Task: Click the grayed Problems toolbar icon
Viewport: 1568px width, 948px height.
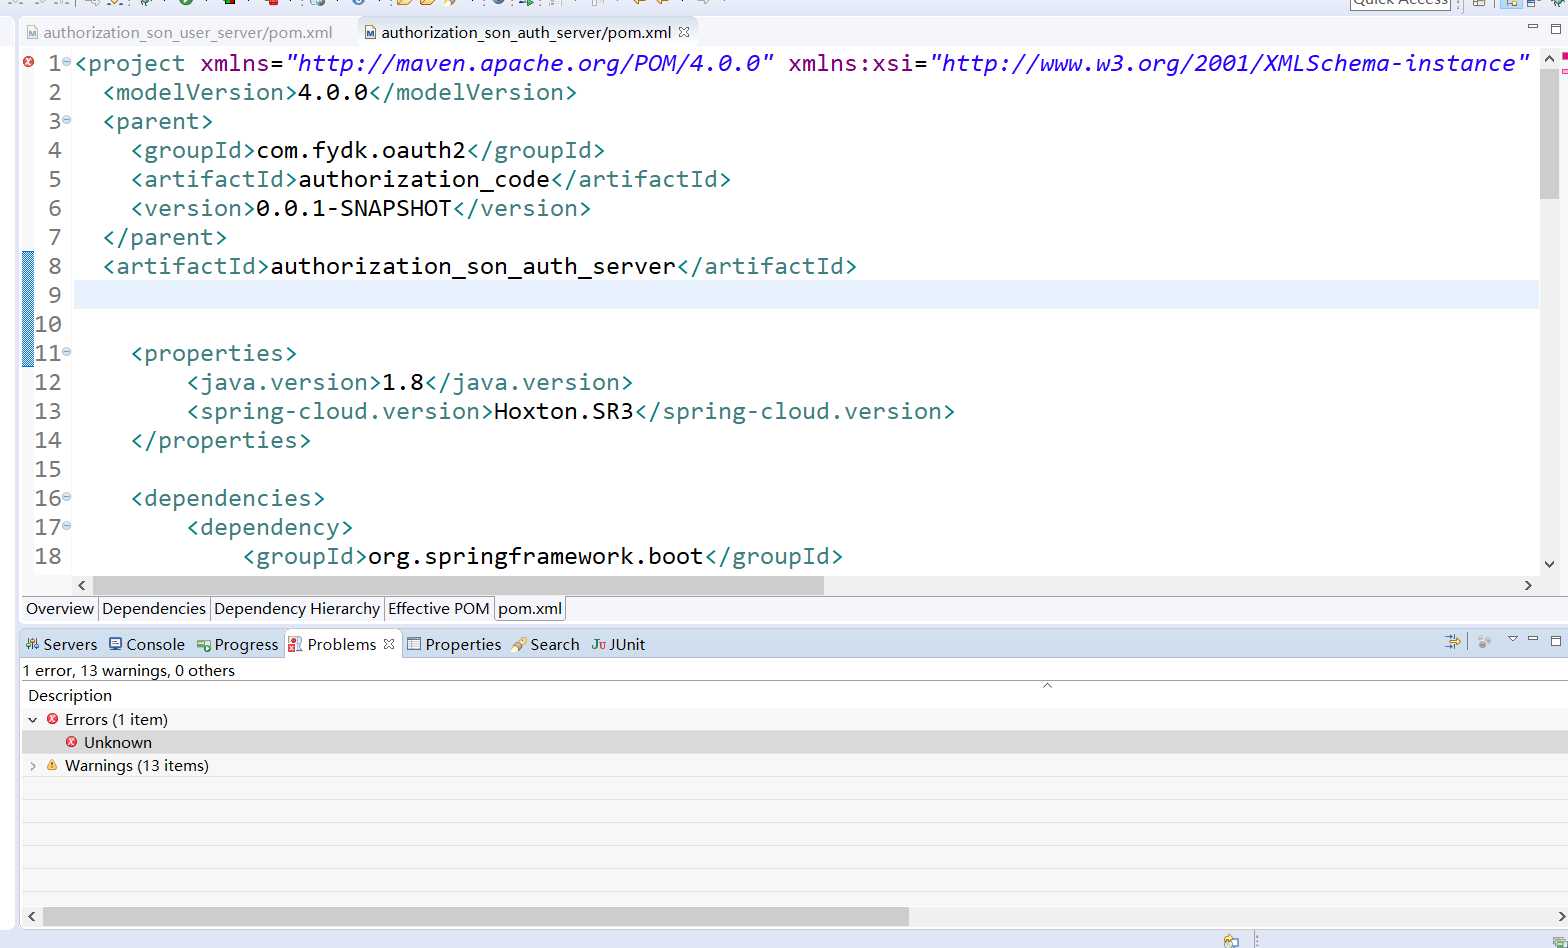Action: [x=1484, y=642]
